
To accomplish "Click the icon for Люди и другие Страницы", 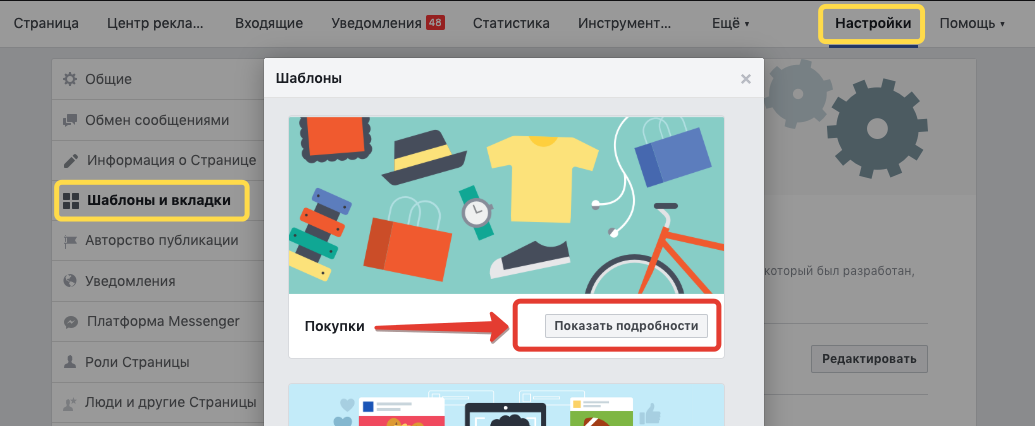I will tap(69, 402).
